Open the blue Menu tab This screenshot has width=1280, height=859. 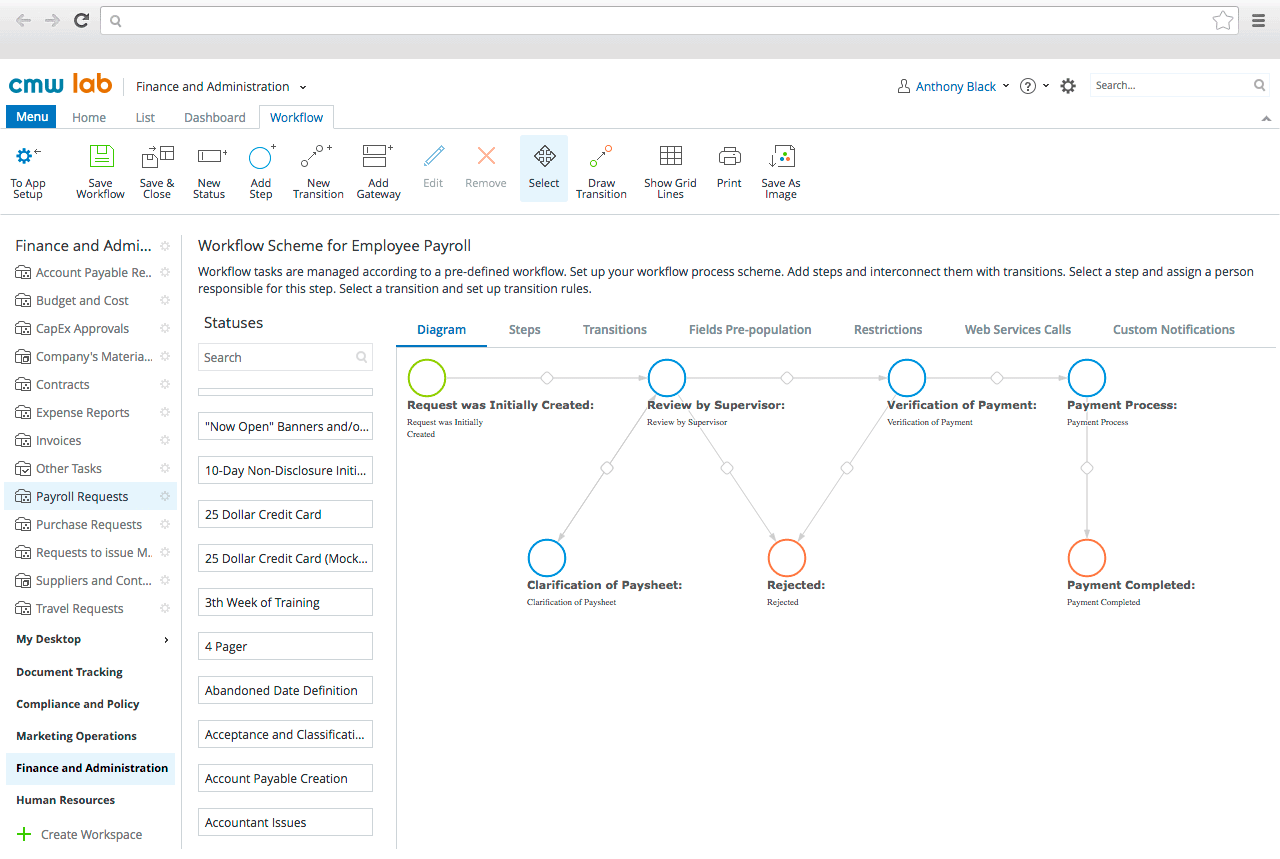(32, 117)
